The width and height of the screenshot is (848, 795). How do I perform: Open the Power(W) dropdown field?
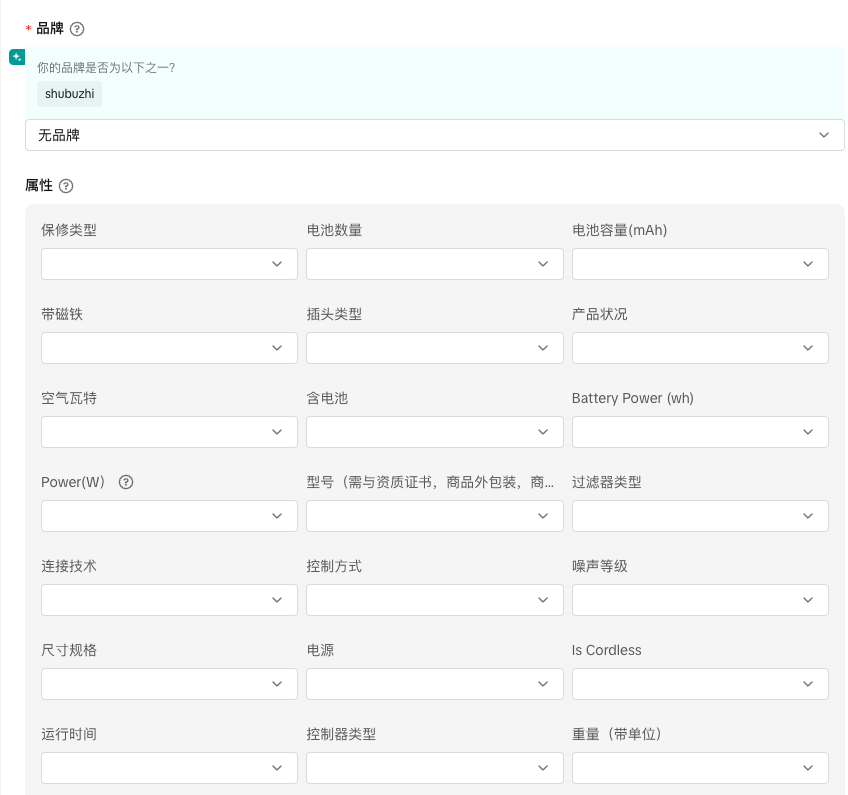(169, 516)
